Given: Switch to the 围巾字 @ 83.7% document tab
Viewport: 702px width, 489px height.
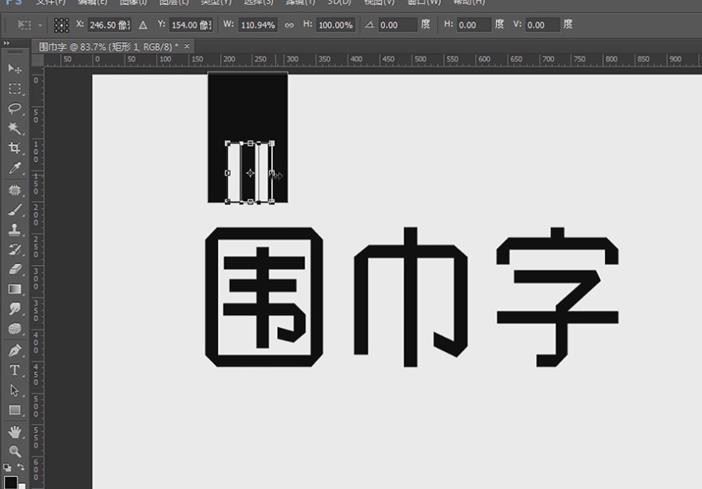Looking at the screenshot, I should tap(108, 47).
